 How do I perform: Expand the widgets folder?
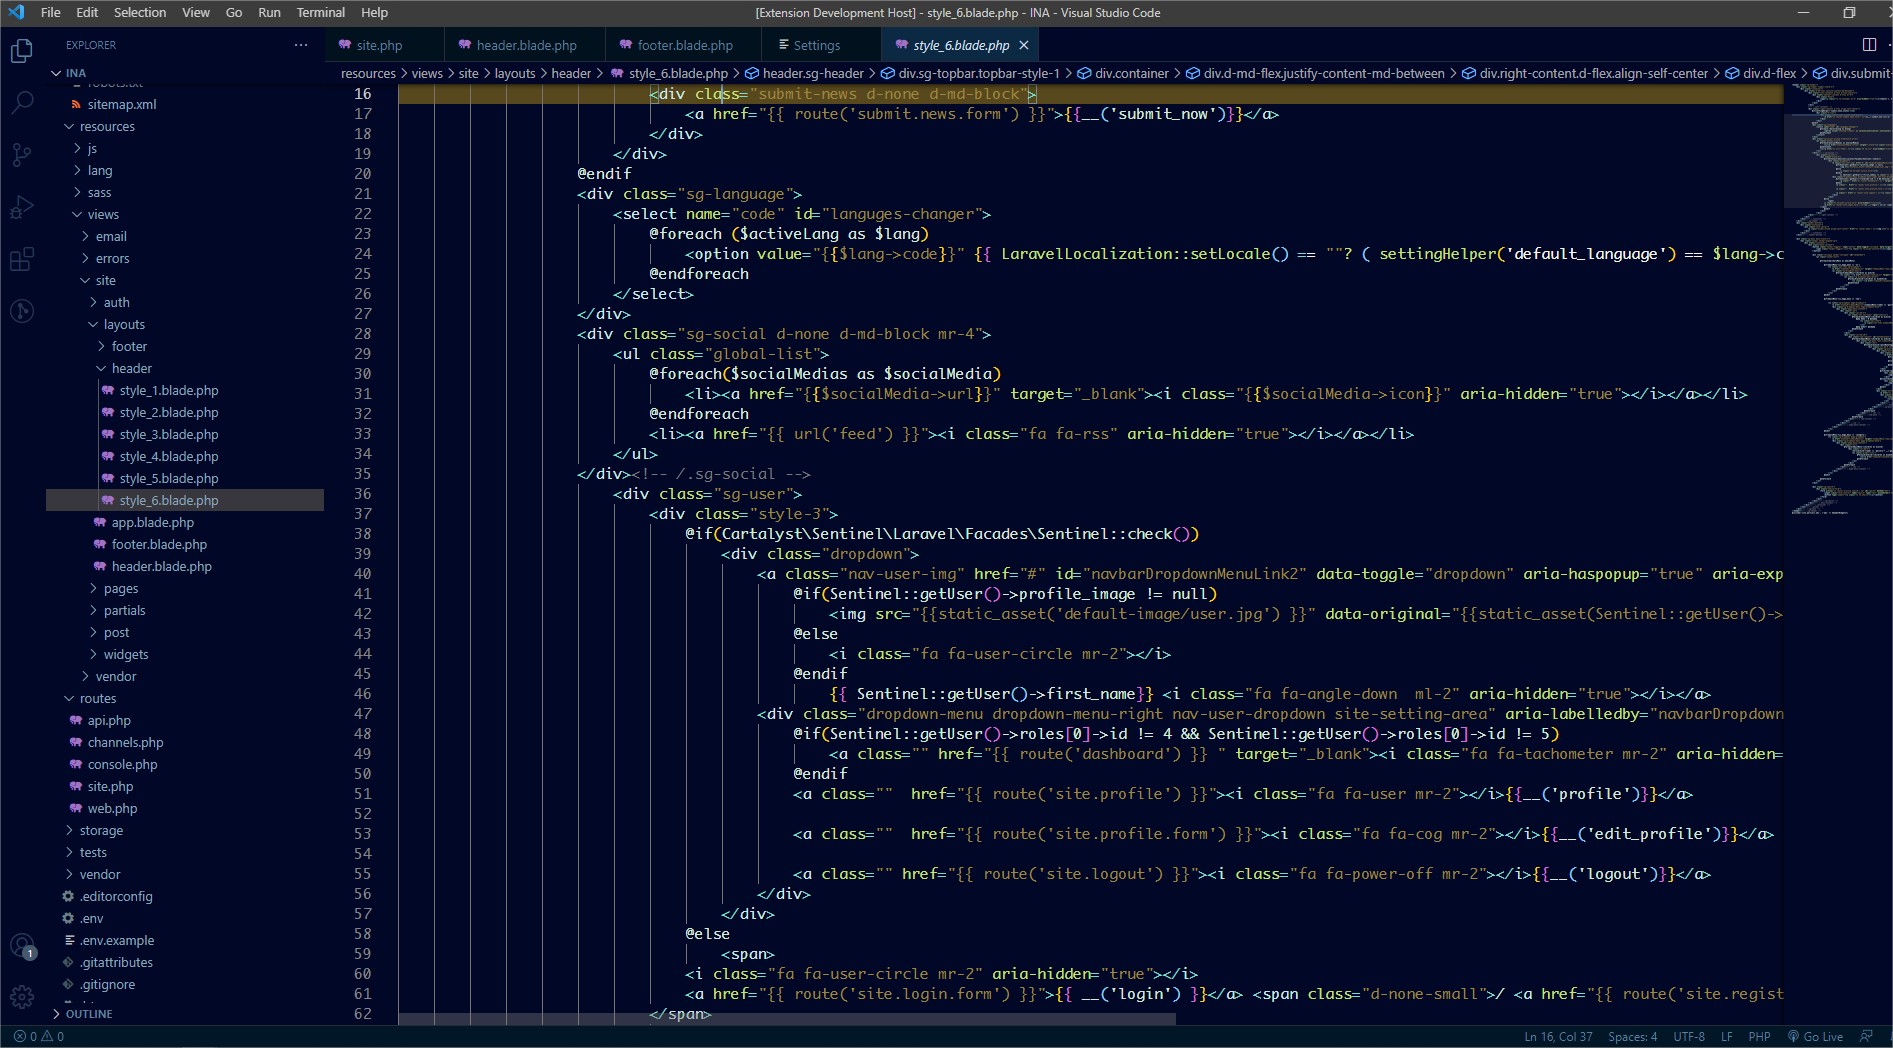pyautogui.click(x=126, y=654)
